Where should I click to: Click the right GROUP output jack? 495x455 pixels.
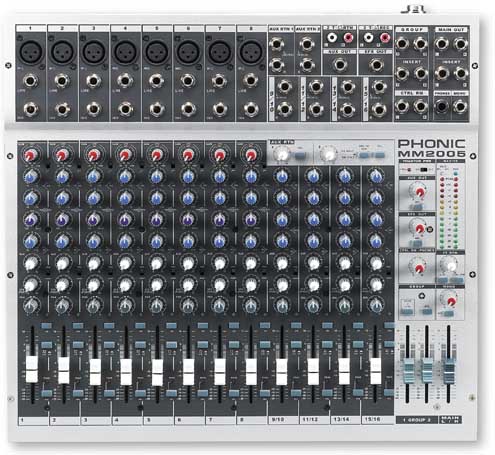point(420,43)
